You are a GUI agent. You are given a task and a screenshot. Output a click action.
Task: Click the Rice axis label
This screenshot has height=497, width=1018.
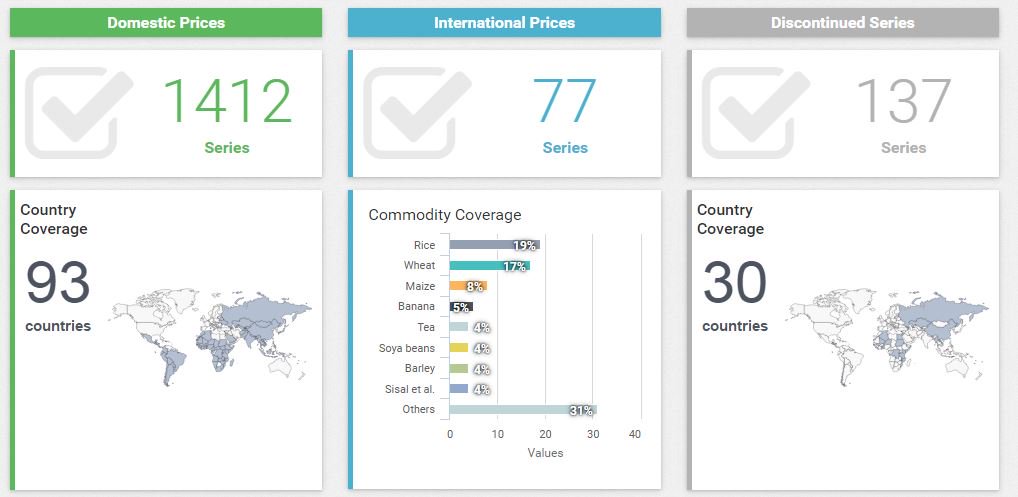(x=424, y=245)
